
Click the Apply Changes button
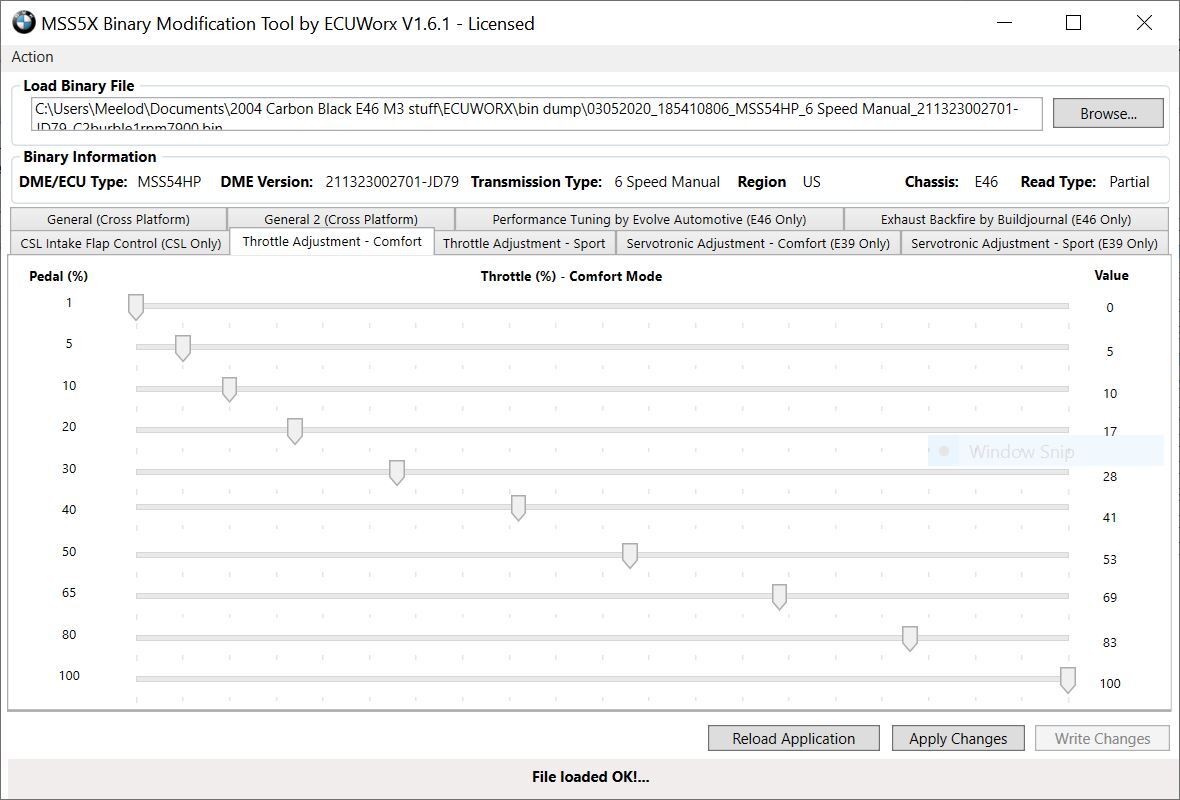(x=957, y=739)
